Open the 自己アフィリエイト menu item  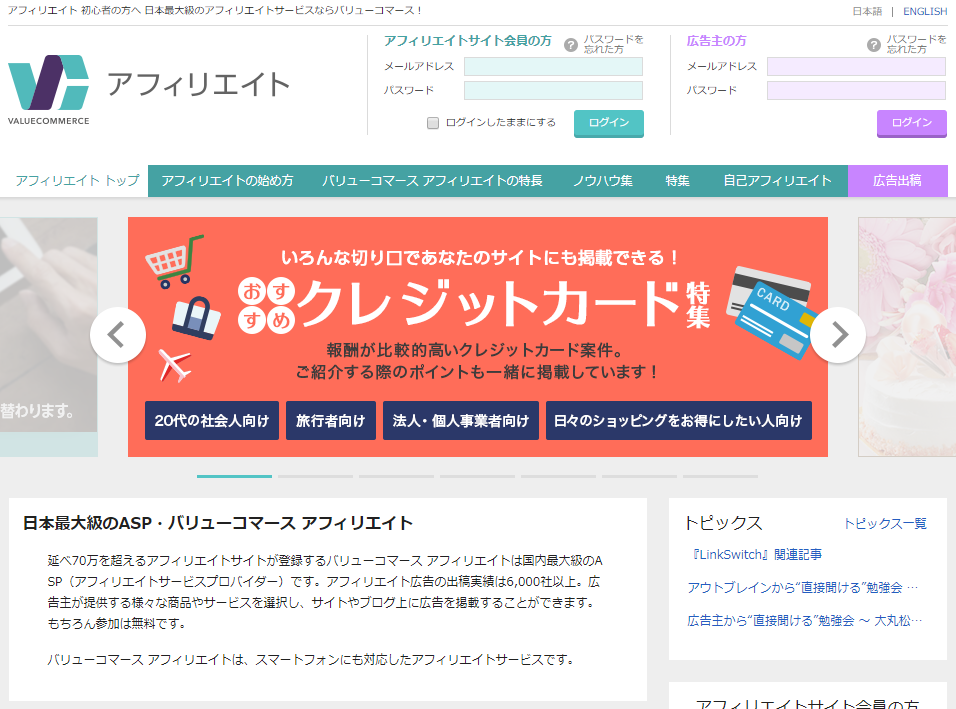coord(777,180)
